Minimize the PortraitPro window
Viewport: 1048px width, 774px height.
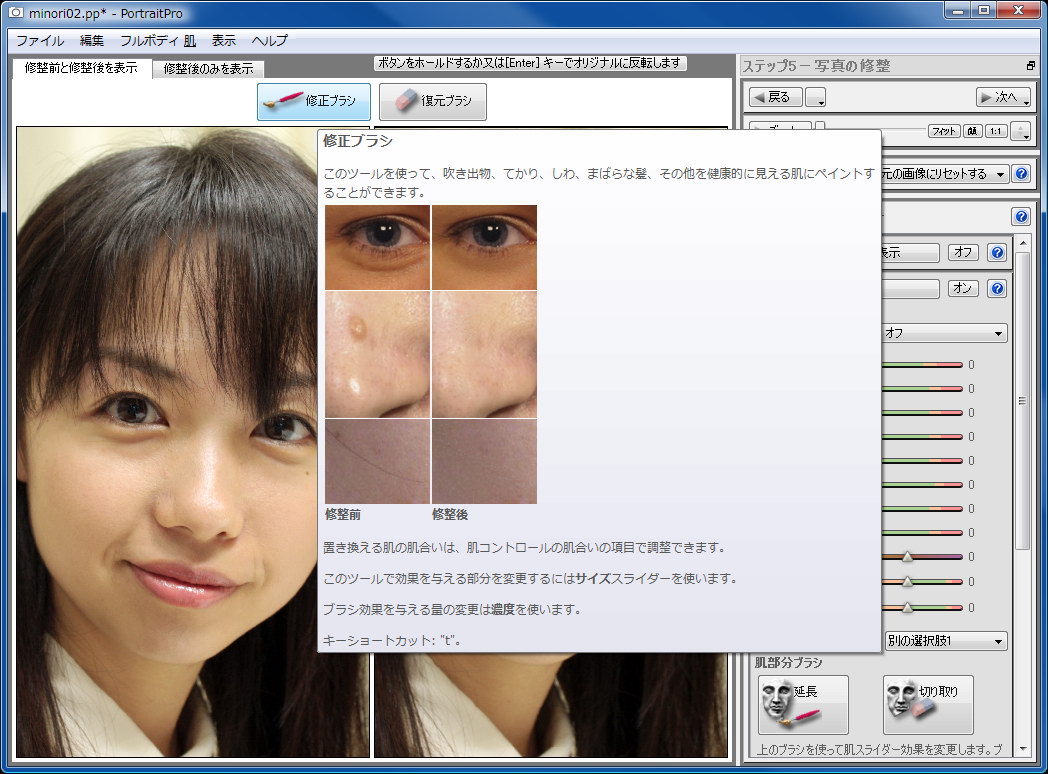coord(959,10)
